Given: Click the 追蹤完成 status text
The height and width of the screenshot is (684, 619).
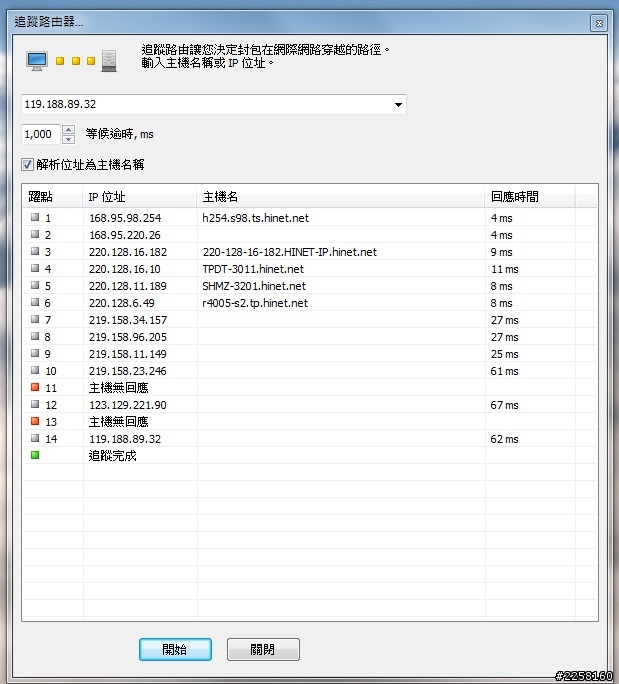Looking at the screenshot, I should click(113, 456).
